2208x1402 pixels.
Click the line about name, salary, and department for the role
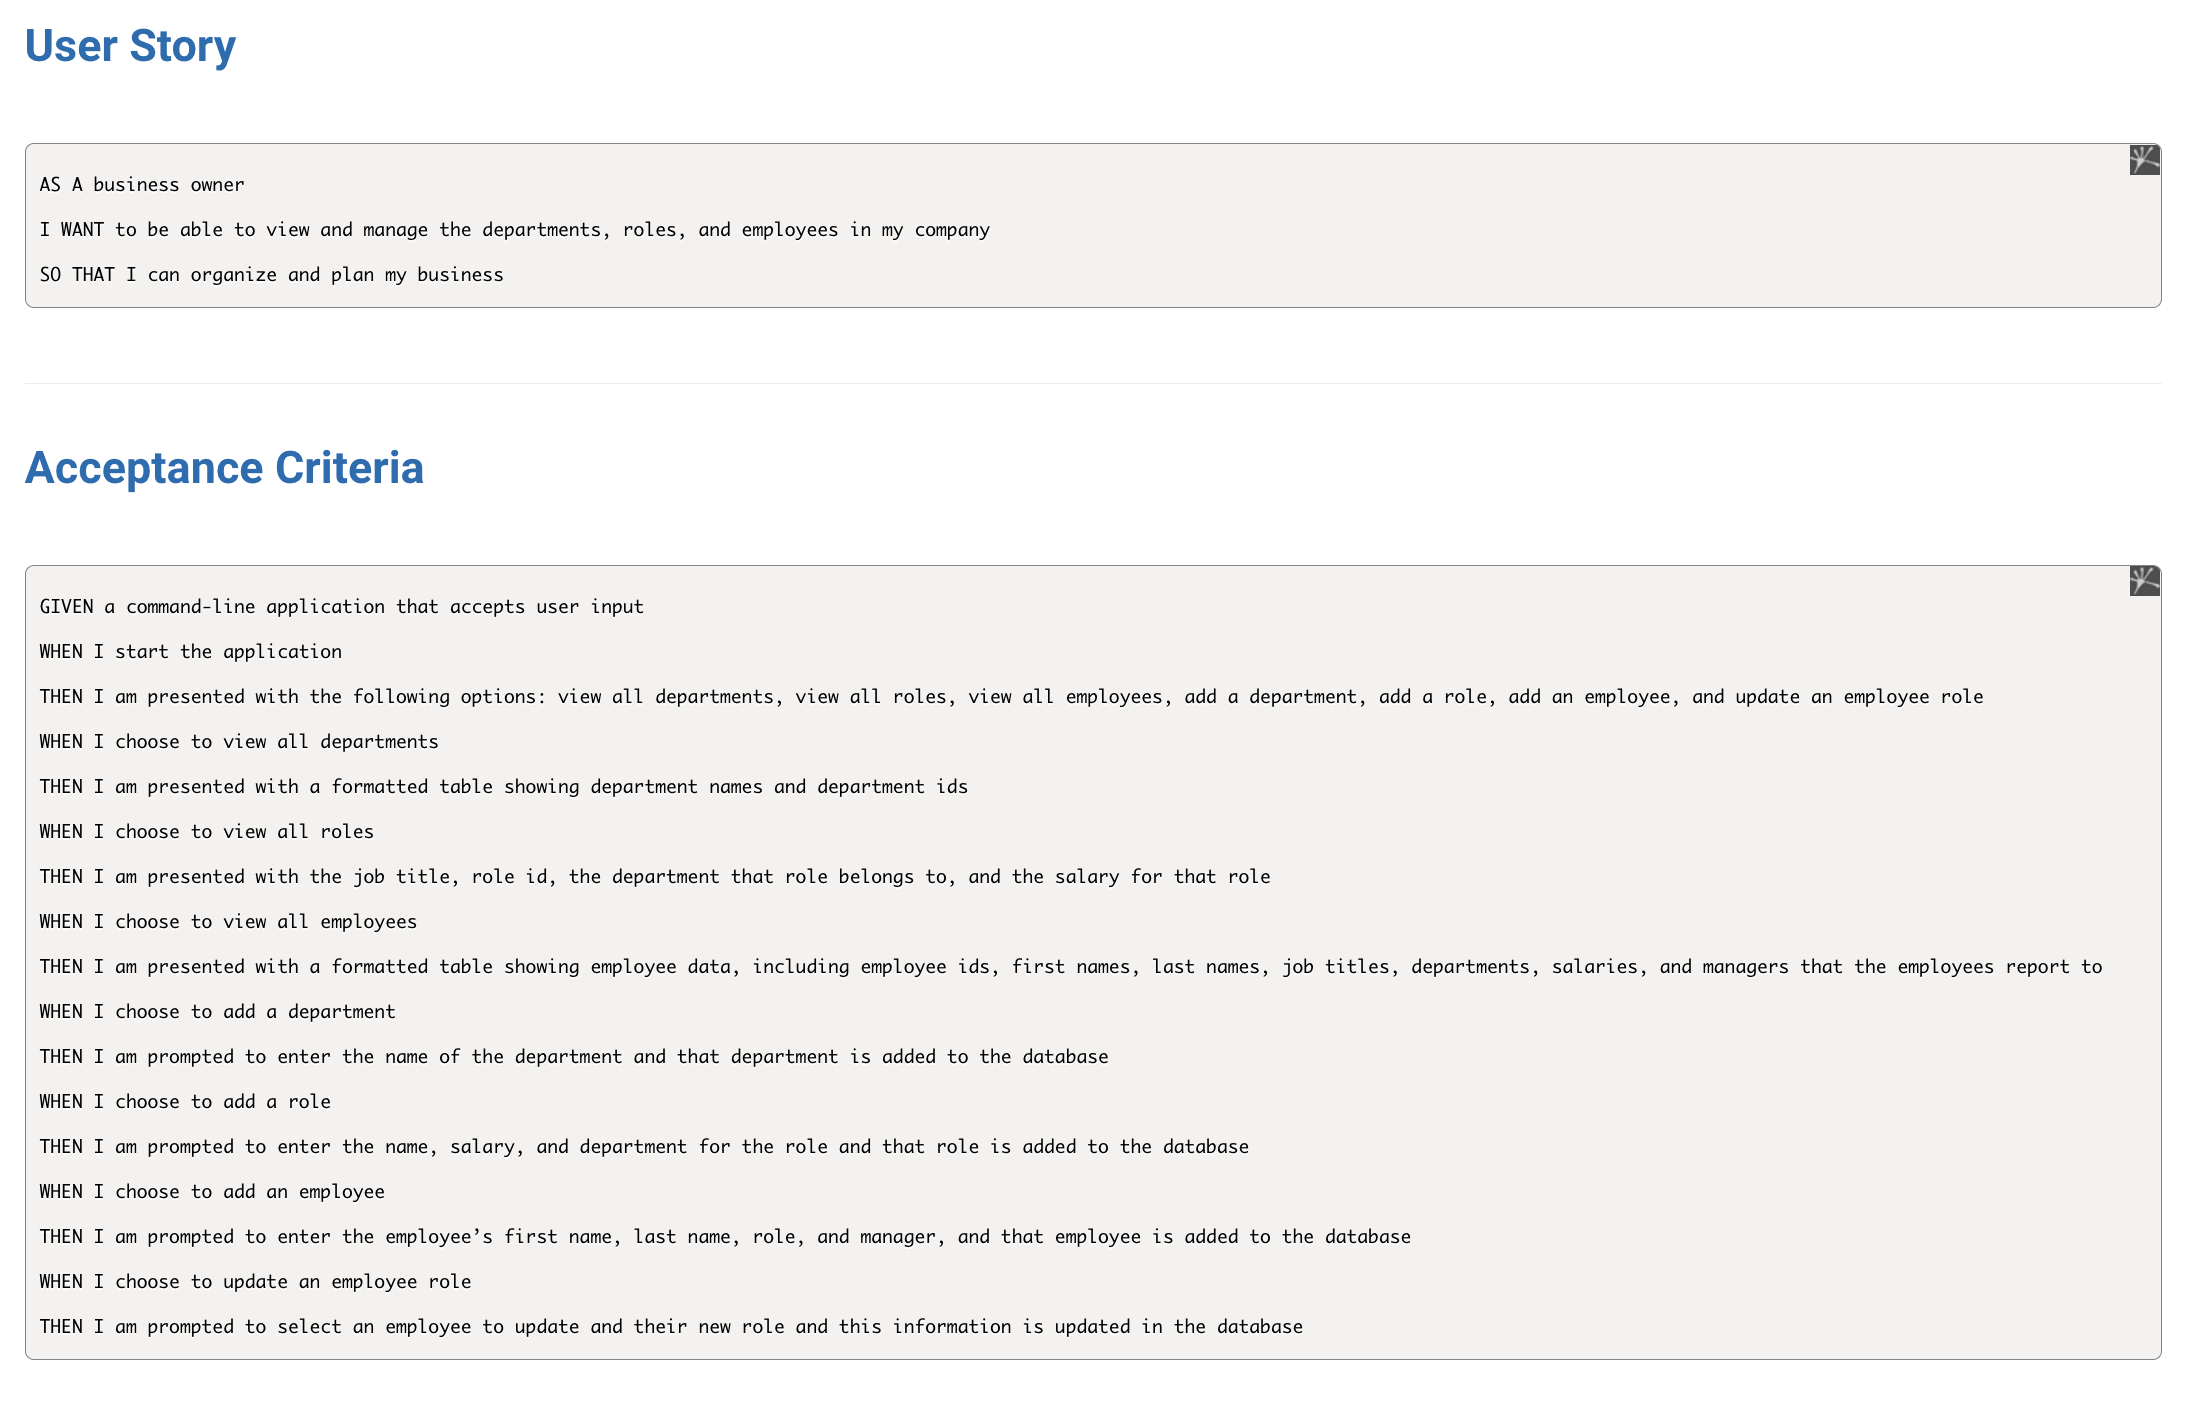644,1147
